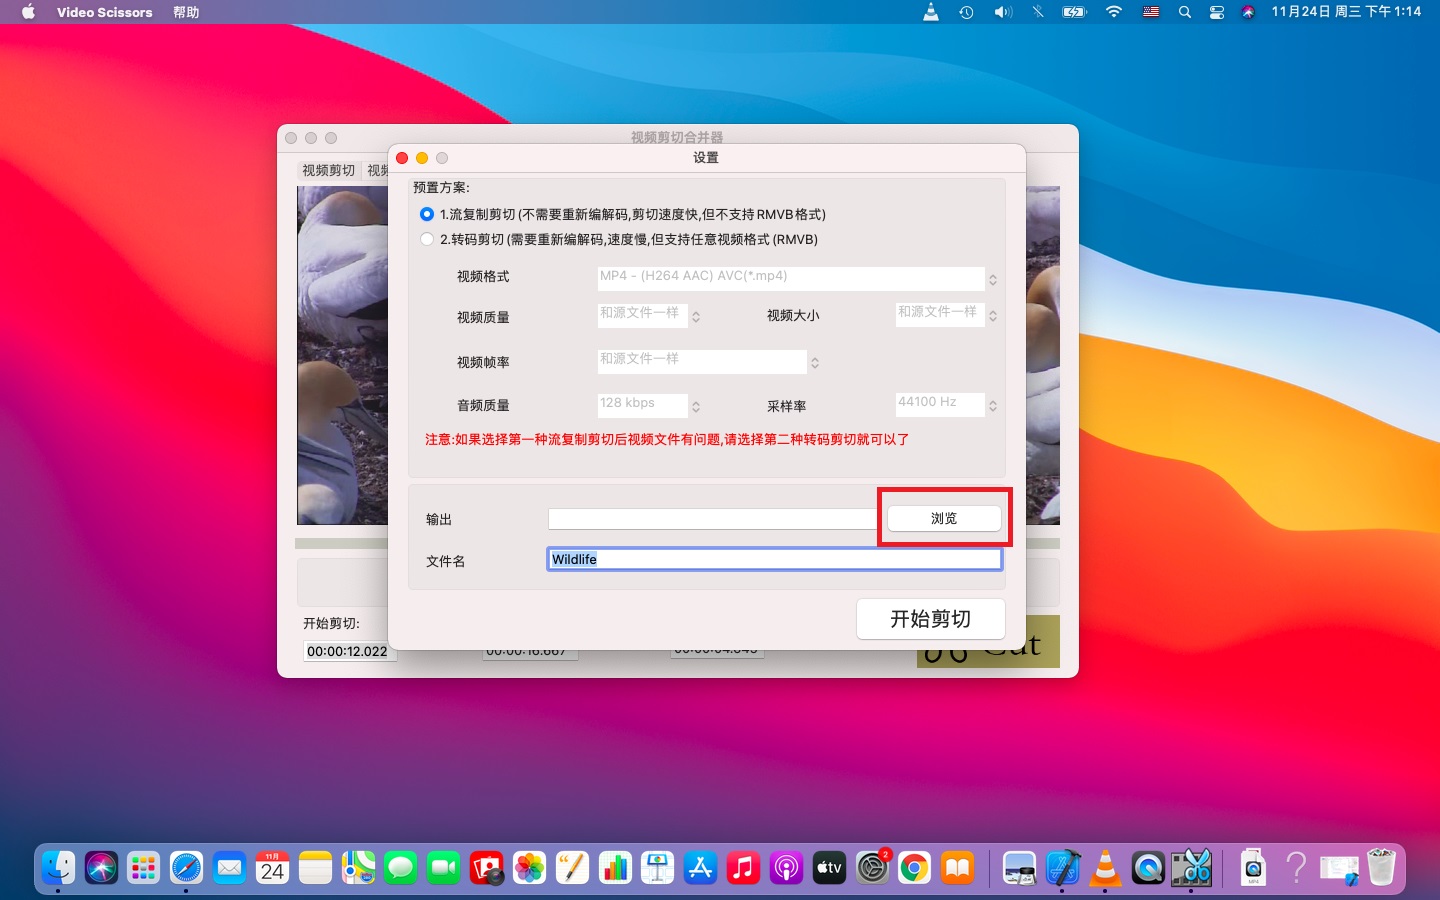
Task: Open Podcasts from the dock
Action: click(786, 868)
